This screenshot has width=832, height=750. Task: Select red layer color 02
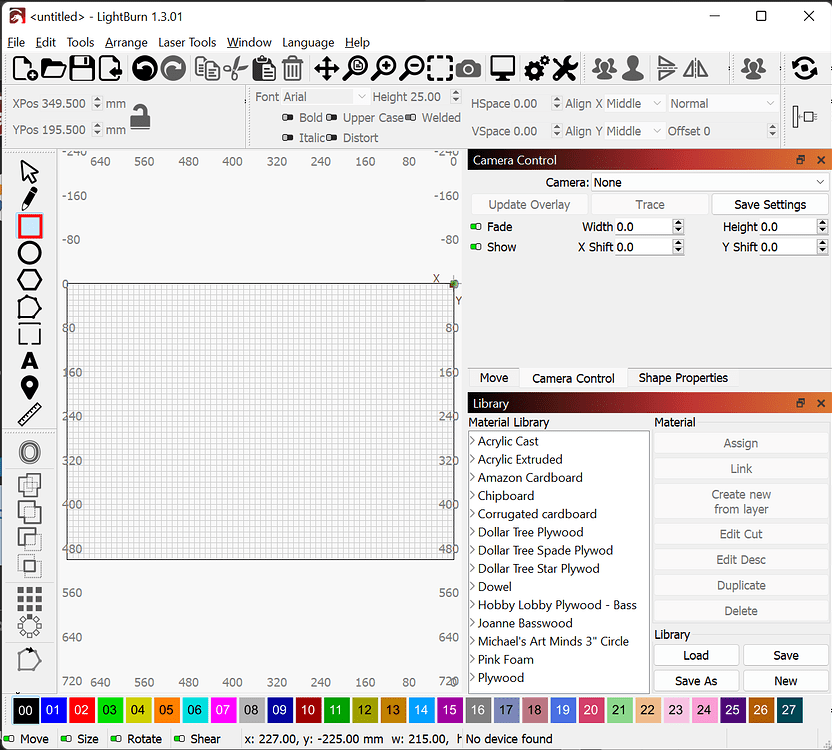(x=81, y=710)
